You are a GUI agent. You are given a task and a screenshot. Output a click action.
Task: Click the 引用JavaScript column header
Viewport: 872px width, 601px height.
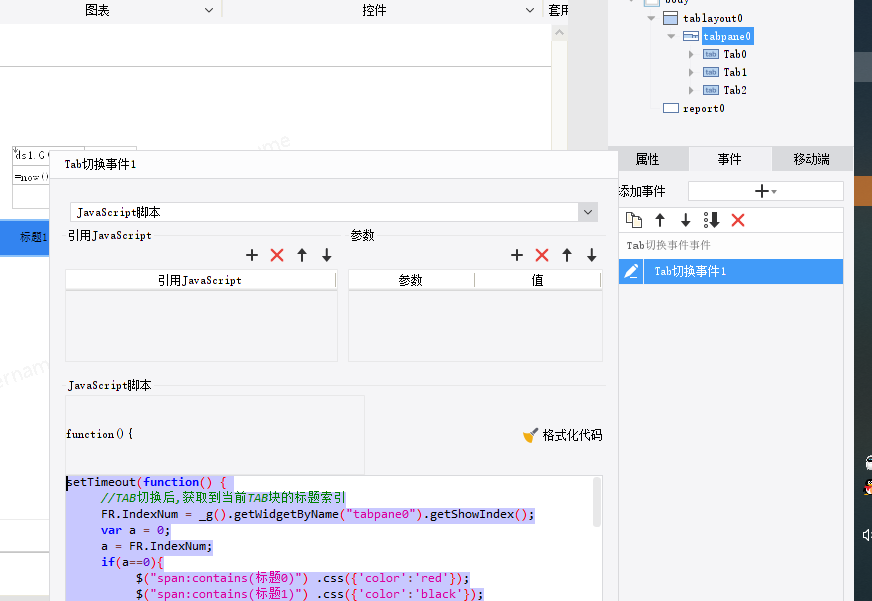(200, 280)
